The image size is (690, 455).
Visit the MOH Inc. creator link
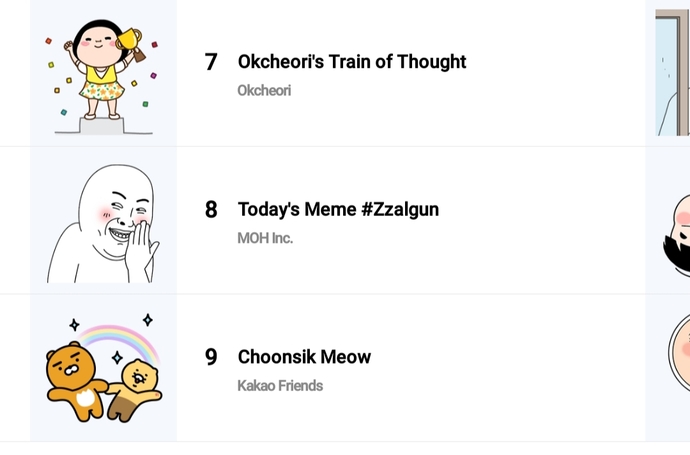click(265, 238)
